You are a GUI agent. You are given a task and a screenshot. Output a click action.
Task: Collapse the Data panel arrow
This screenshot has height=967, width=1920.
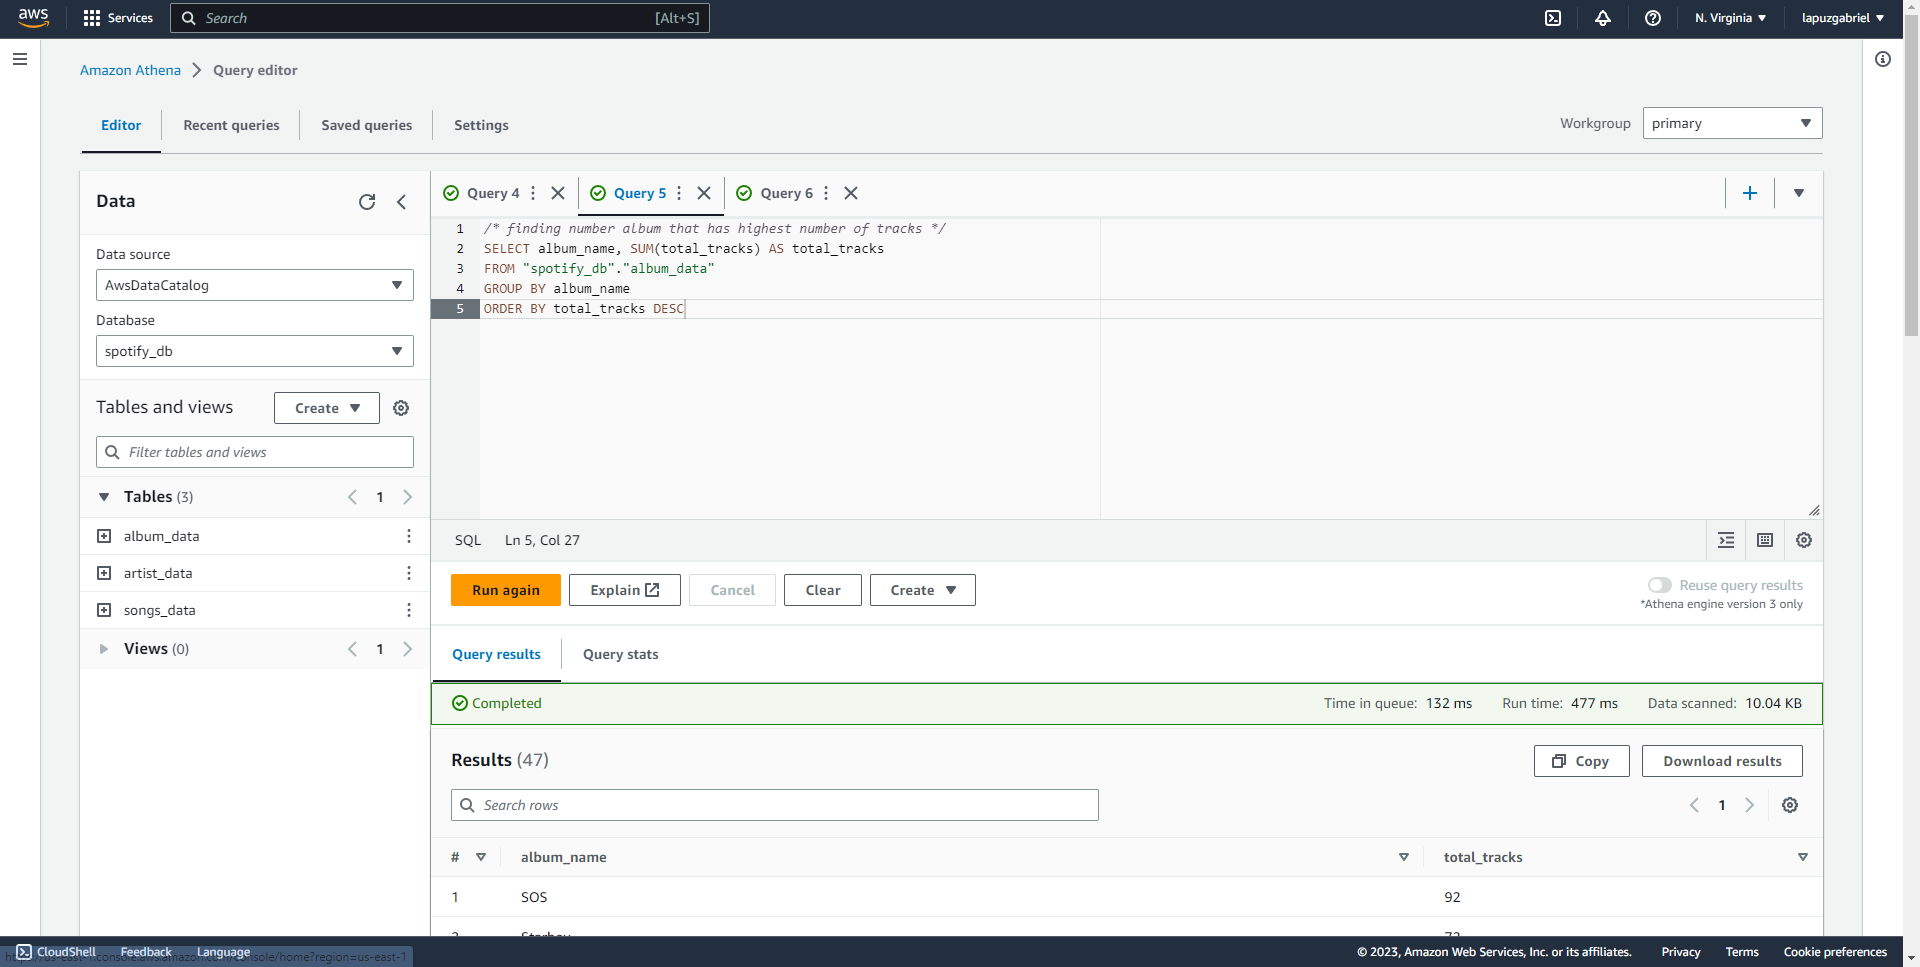(402, 202)
